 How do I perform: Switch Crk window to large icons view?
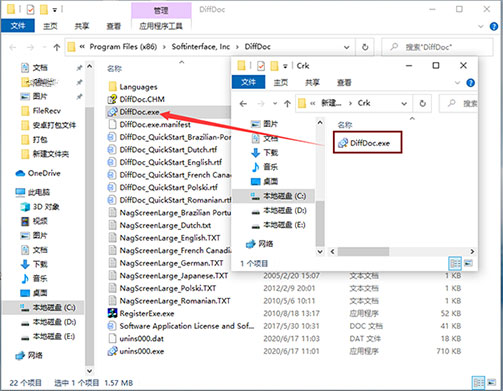pyautogui.click(x=468, y=263)
